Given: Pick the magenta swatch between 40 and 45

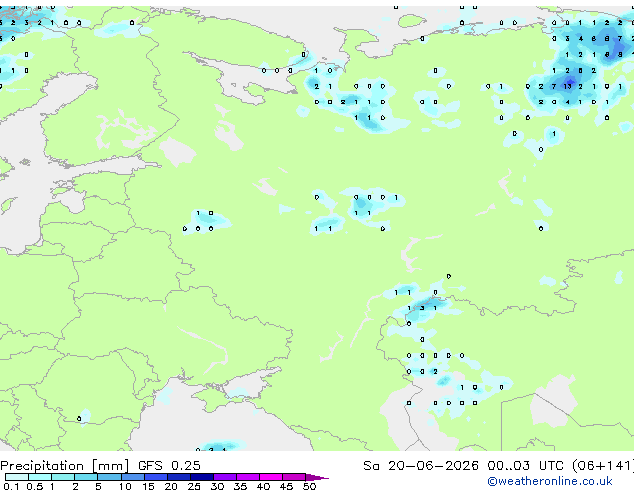Looking at the screenshot, I should click(x=271, y=477).
